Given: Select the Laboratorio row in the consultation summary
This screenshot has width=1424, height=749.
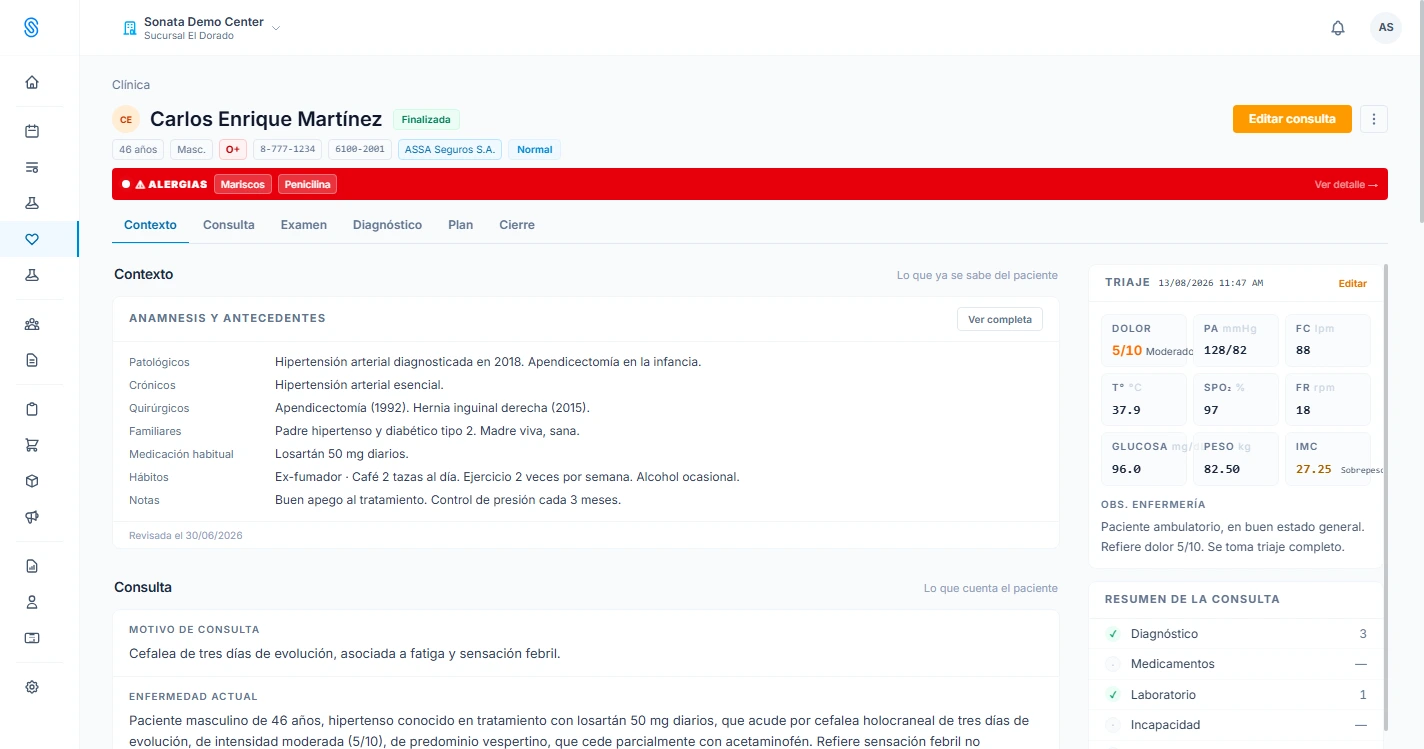Looking at the screenshot, I should (1236, 695).
